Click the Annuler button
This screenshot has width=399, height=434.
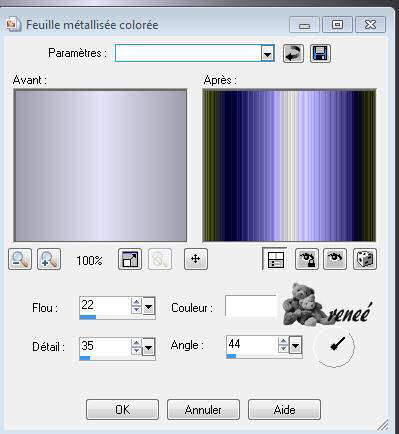pyautogui.click(x=203, y=410)
